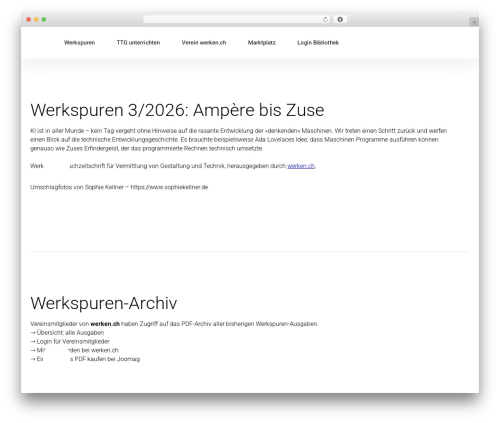
Task: Click the Umschlagfotos von Sophie Kellner line
Action: (x=119, y=187)
